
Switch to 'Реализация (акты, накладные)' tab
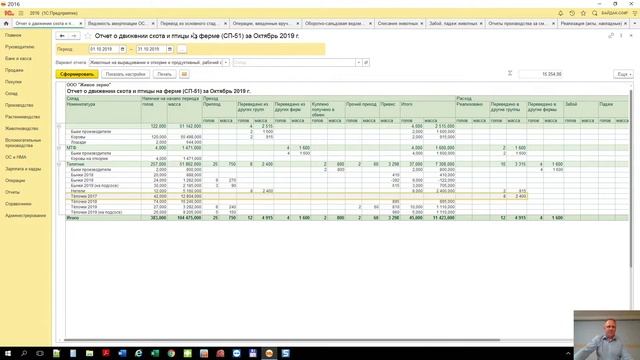[x=590, y=24]
